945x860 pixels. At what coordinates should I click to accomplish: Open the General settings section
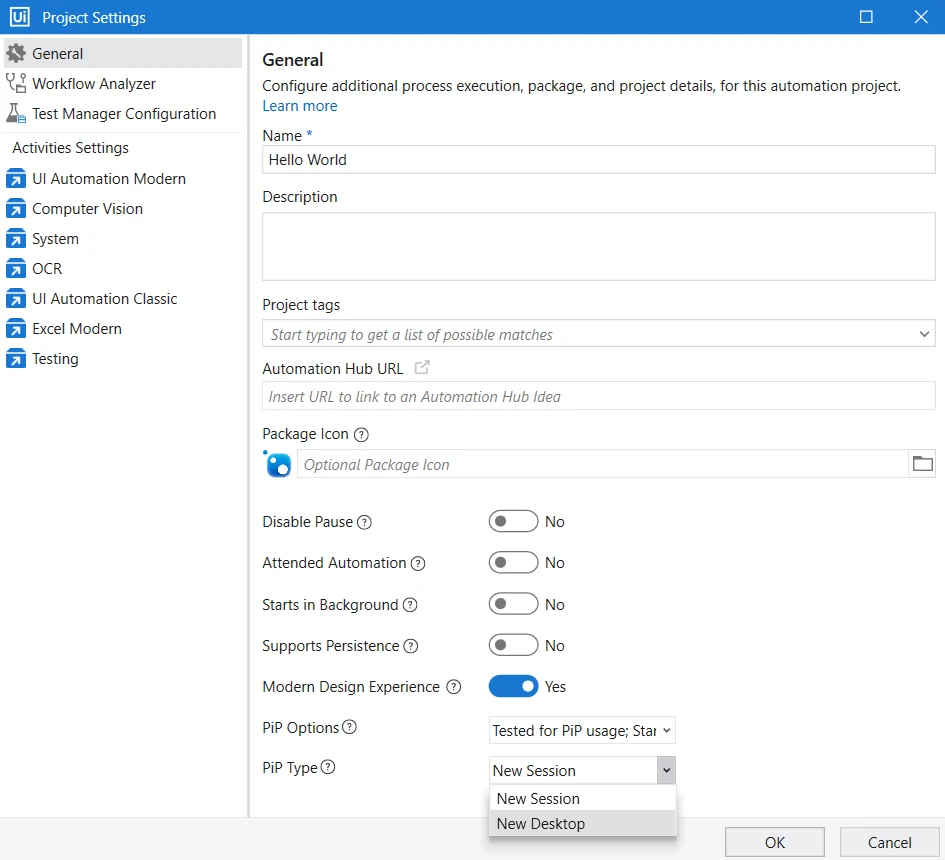[123, 54]
